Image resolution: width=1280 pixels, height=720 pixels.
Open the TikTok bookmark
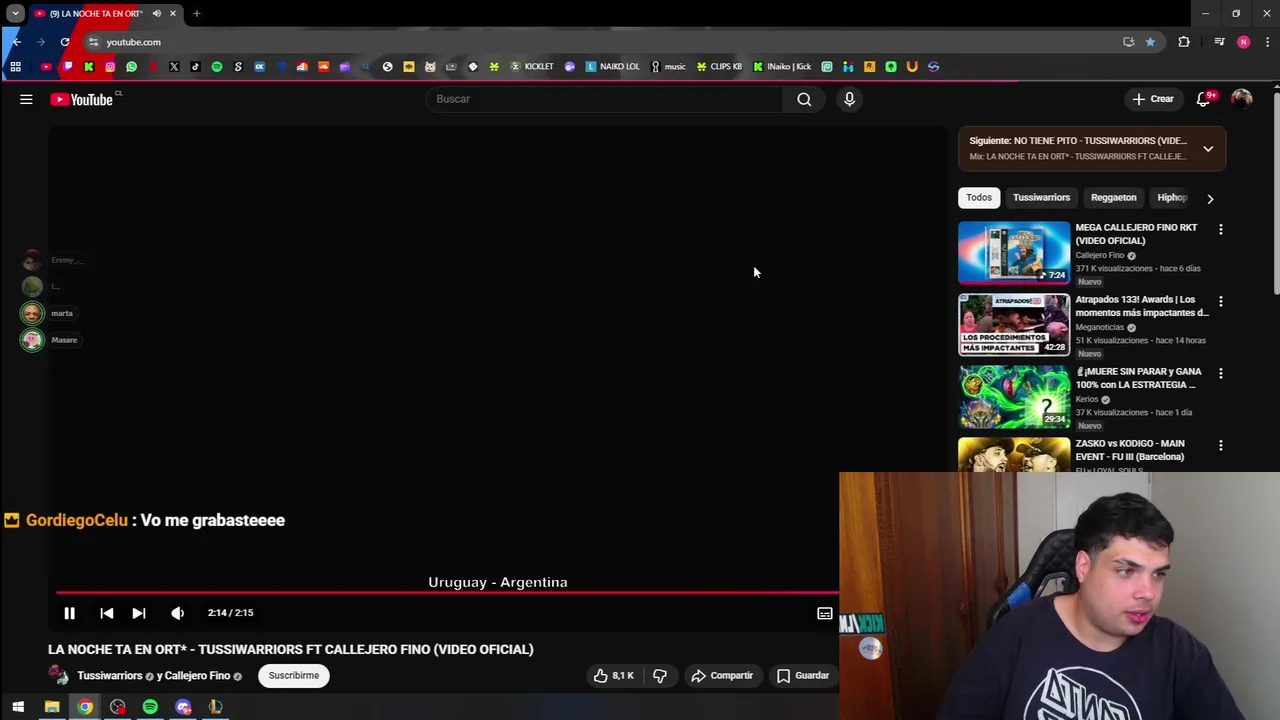click(x=195, y=67)
